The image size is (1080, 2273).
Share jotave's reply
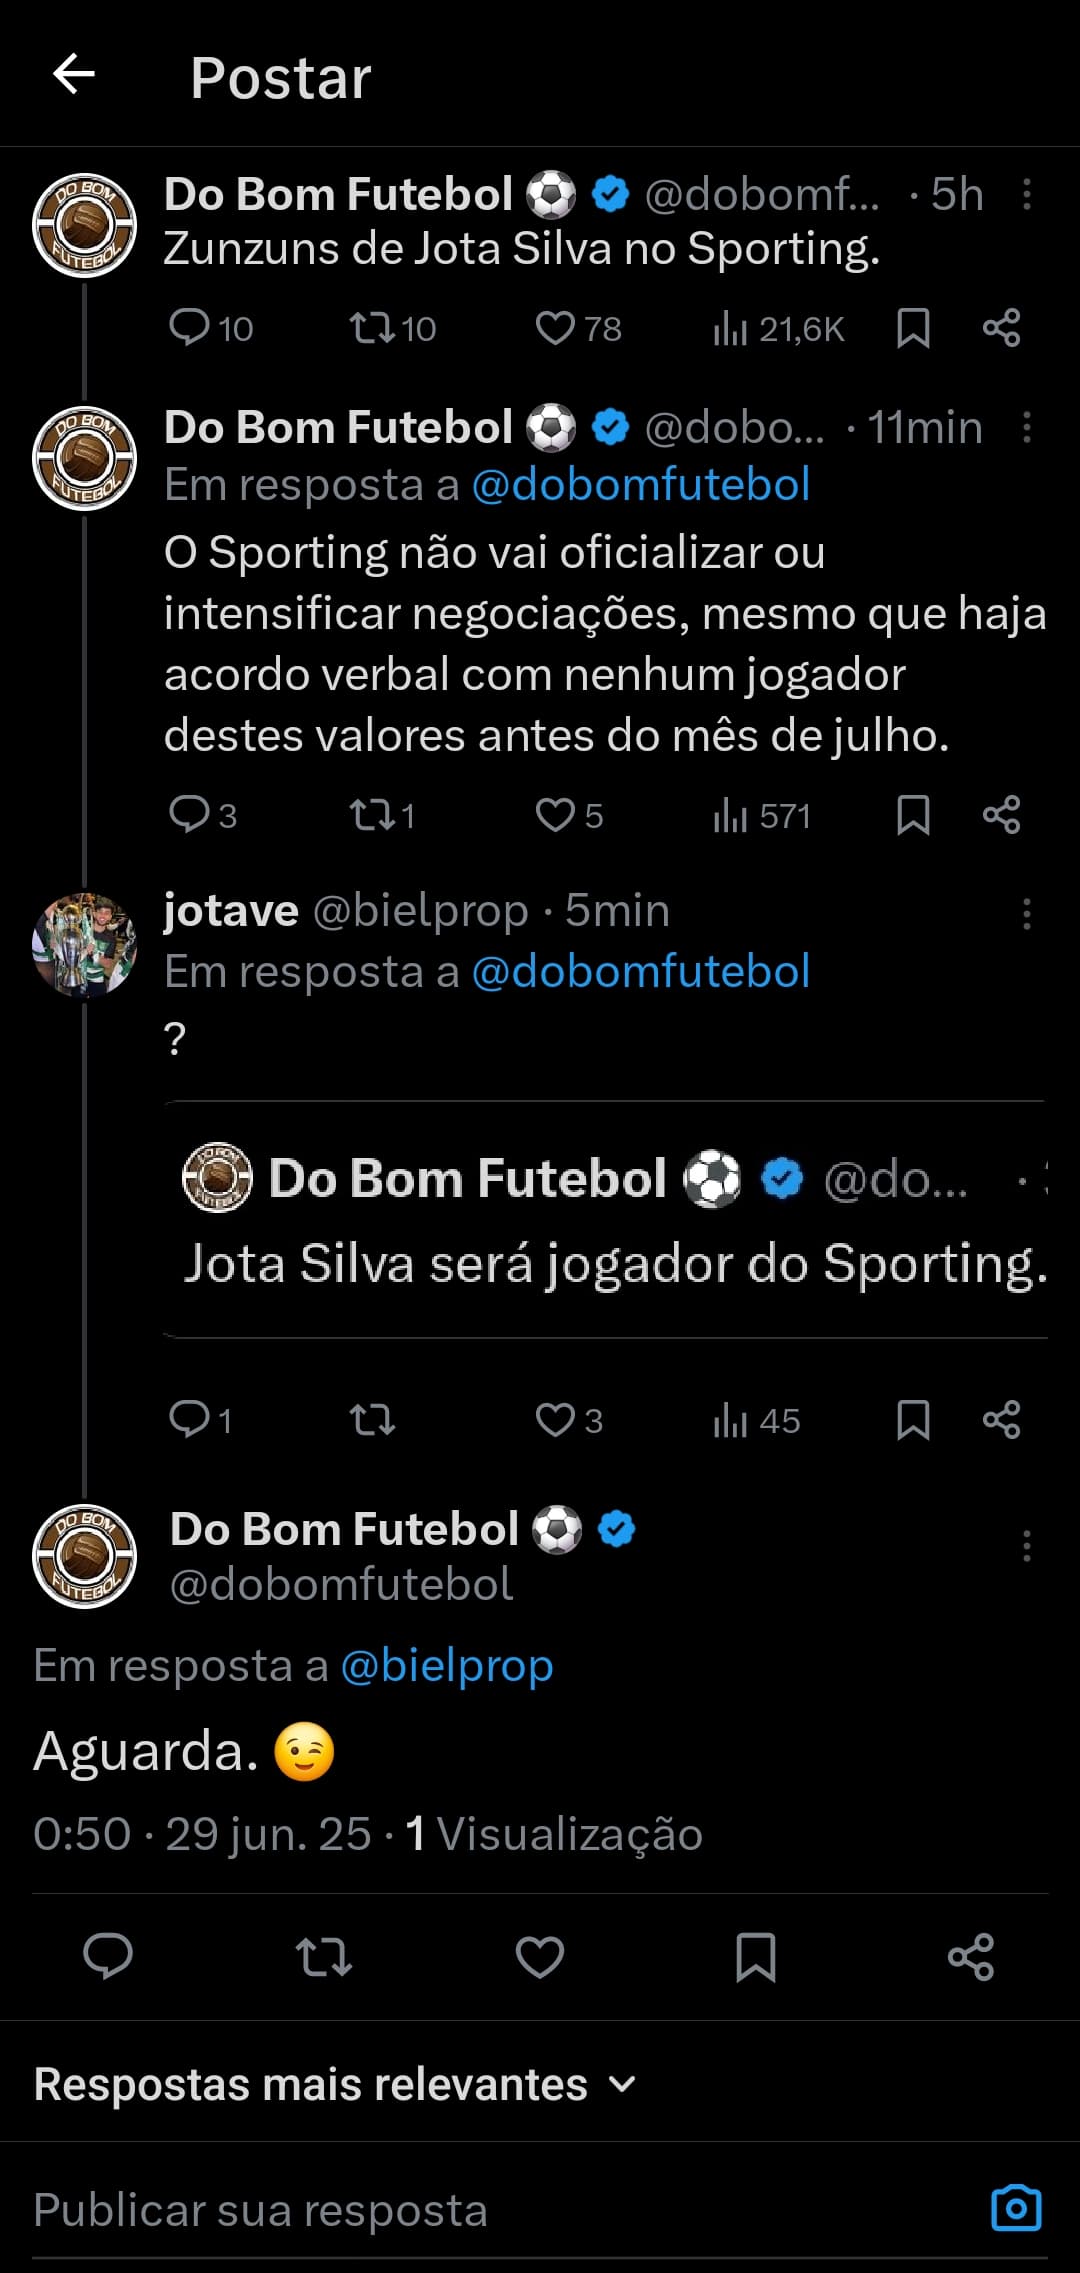[1001, 1419]
